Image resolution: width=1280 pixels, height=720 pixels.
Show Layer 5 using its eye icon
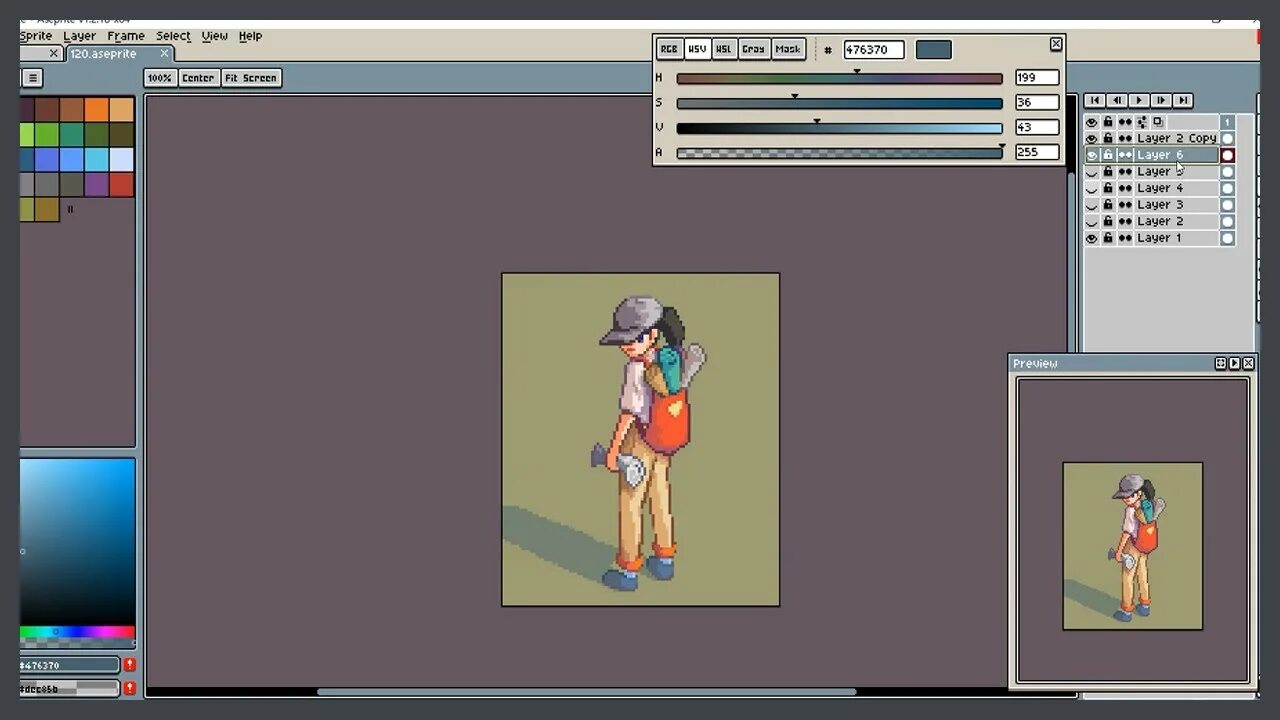point(1092,172)
